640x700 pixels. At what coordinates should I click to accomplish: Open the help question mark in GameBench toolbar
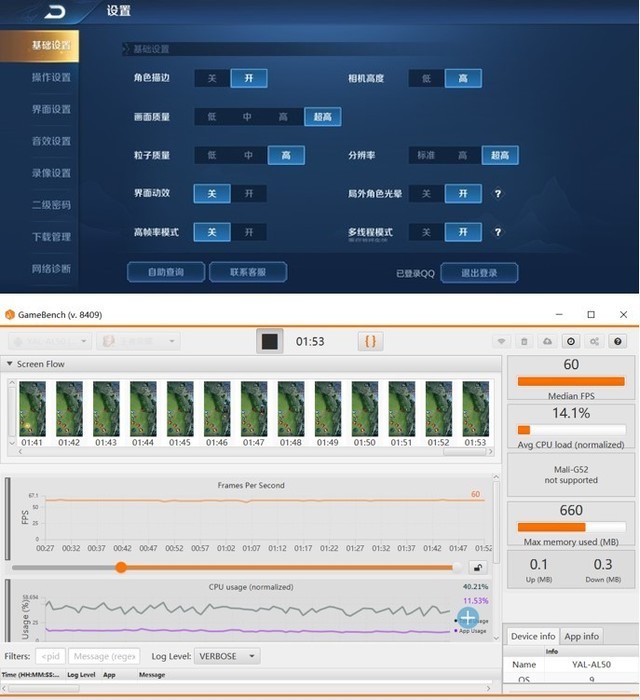pyautogui.click(x=618, y=342)
